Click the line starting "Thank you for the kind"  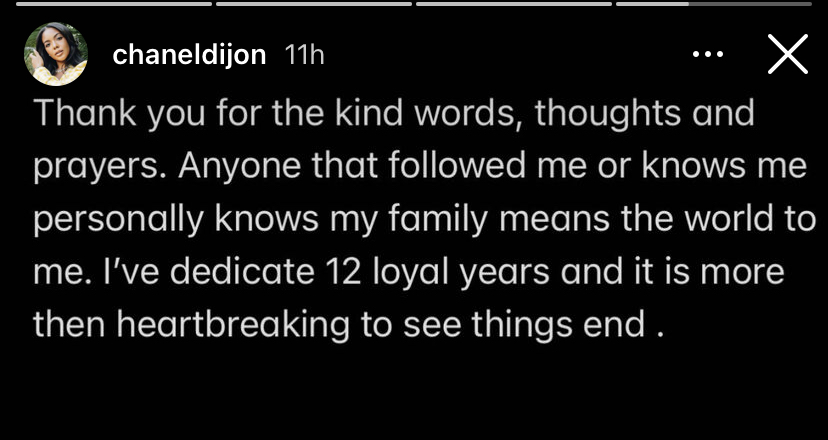pyautogui.click(x=394, y=114)
